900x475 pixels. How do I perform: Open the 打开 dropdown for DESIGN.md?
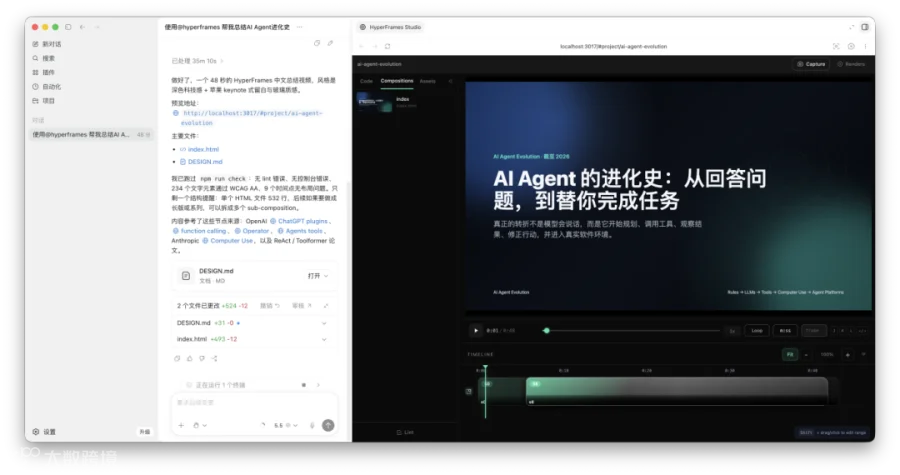pos(317,276)
